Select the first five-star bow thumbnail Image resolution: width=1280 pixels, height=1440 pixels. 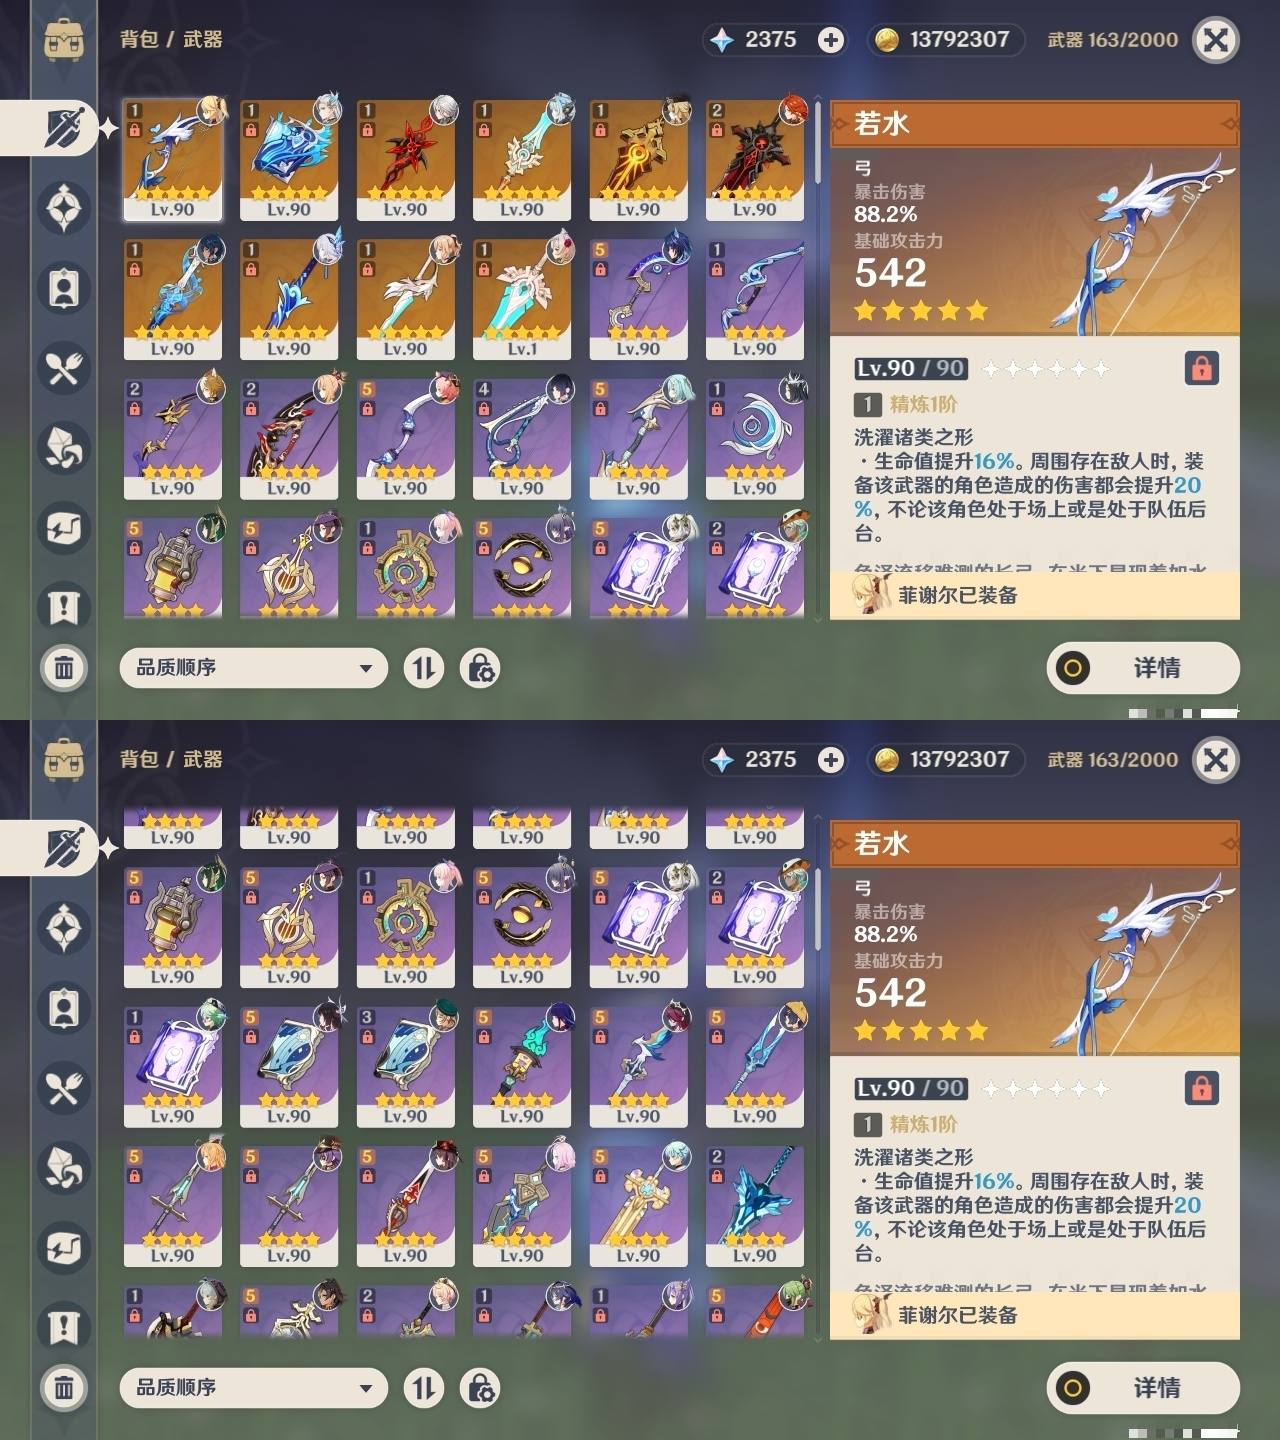(x=172, y=159)
